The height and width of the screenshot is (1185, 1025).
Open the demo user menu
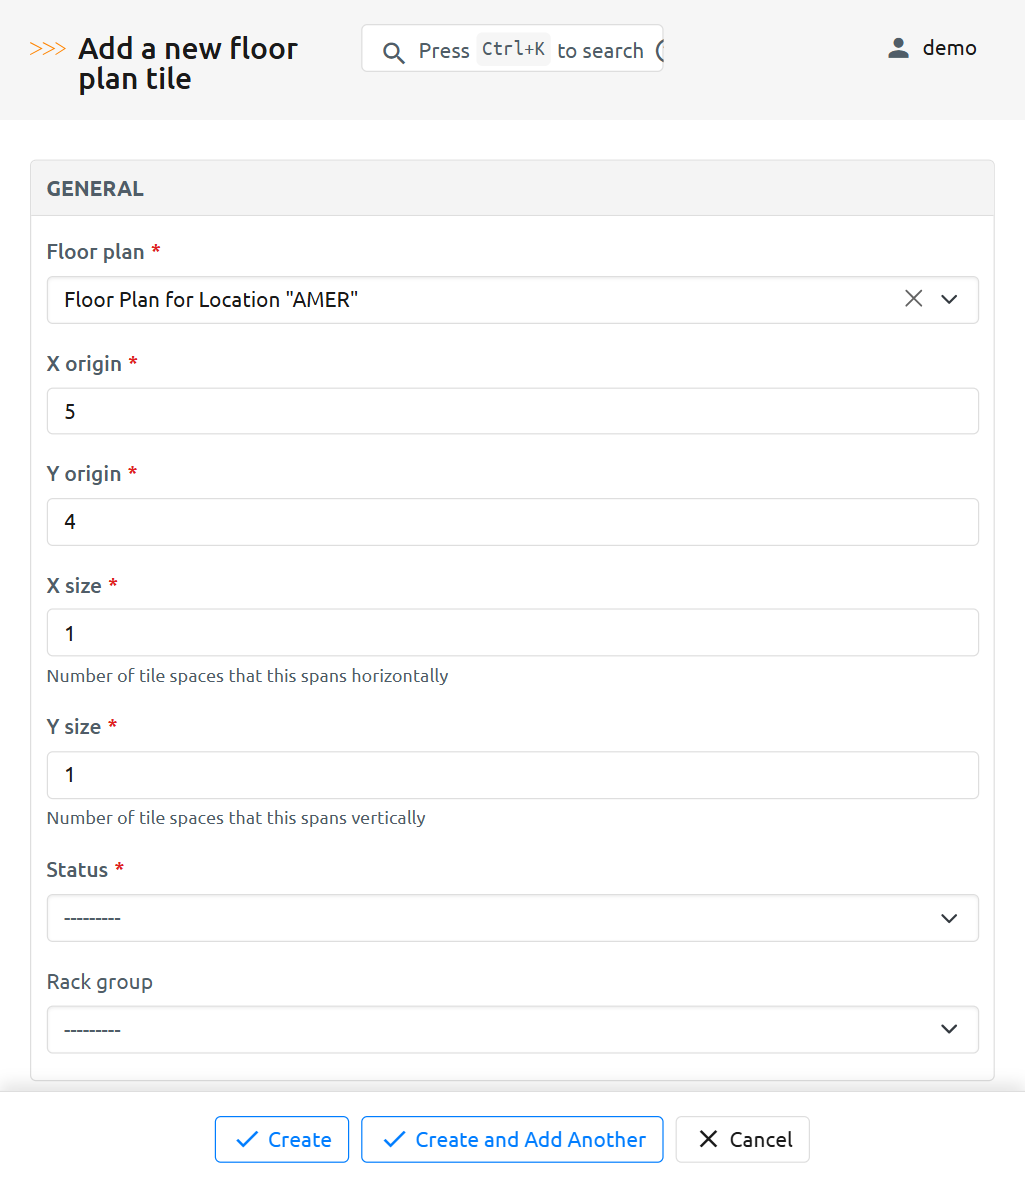coord(948,48)
